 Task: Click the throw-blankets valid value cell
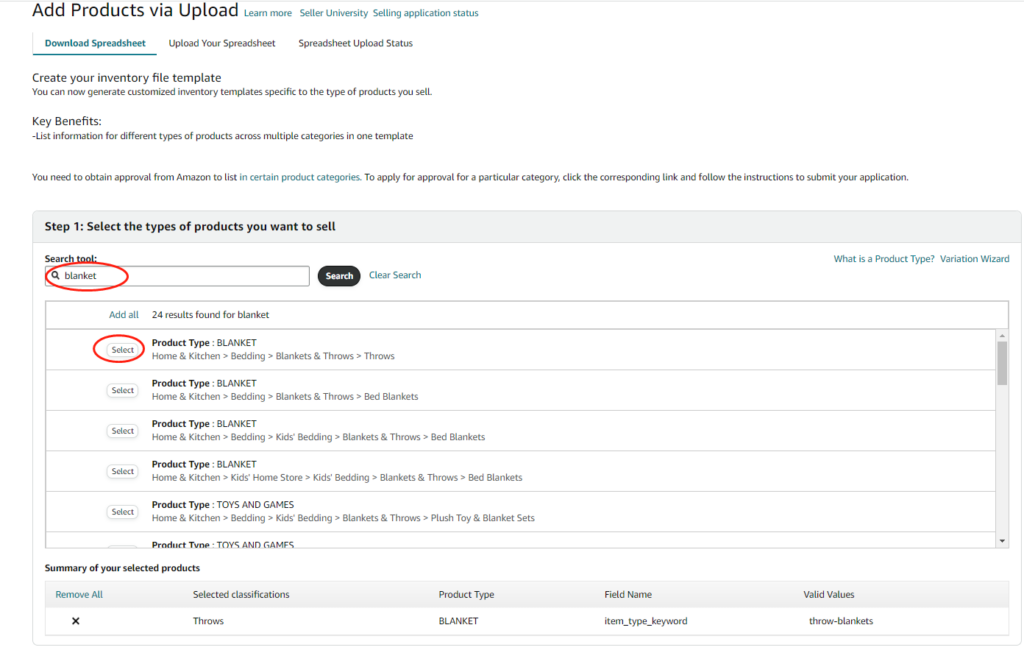point(841,621)
